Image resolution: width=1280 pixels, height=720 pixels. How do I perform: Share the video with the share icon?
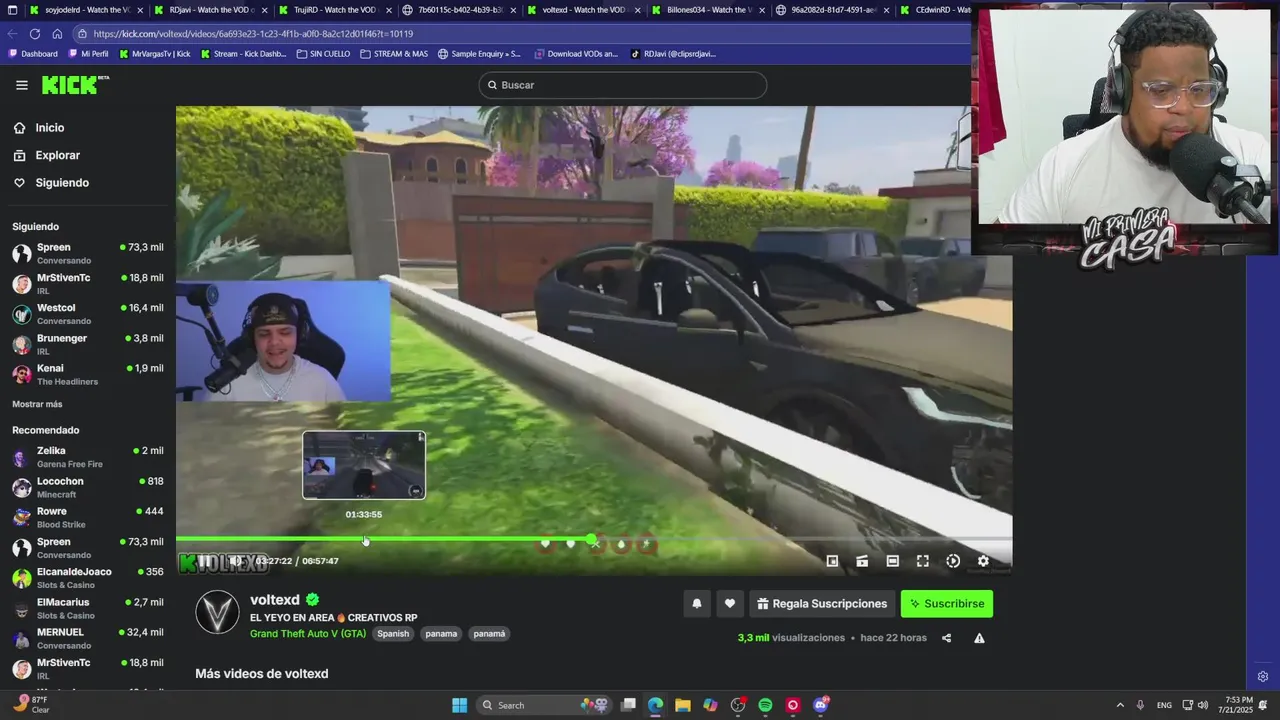coord(946,638)
